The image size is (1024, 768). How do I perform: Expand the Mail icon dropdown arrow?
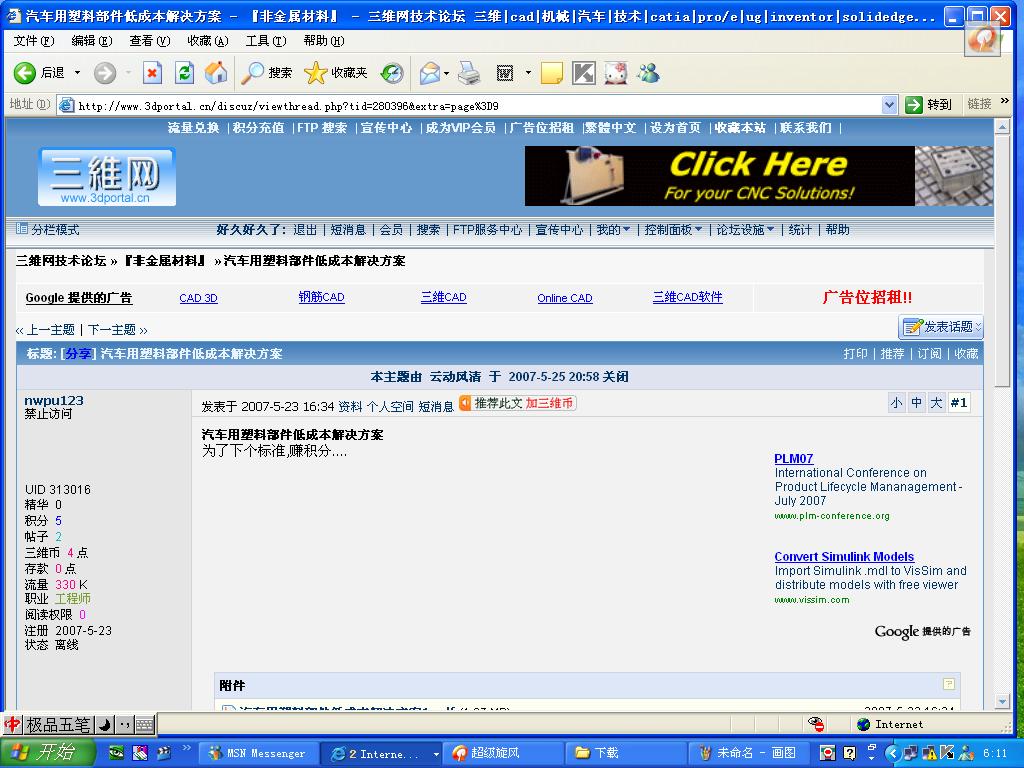[x=447, y=73]
